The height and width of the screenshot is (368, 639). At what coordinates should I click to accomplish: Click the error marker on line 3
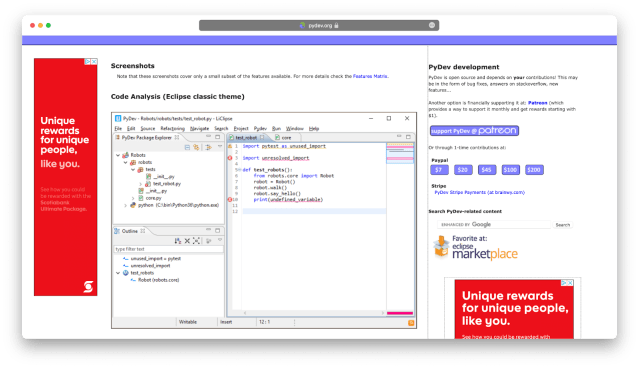(230, 158)
